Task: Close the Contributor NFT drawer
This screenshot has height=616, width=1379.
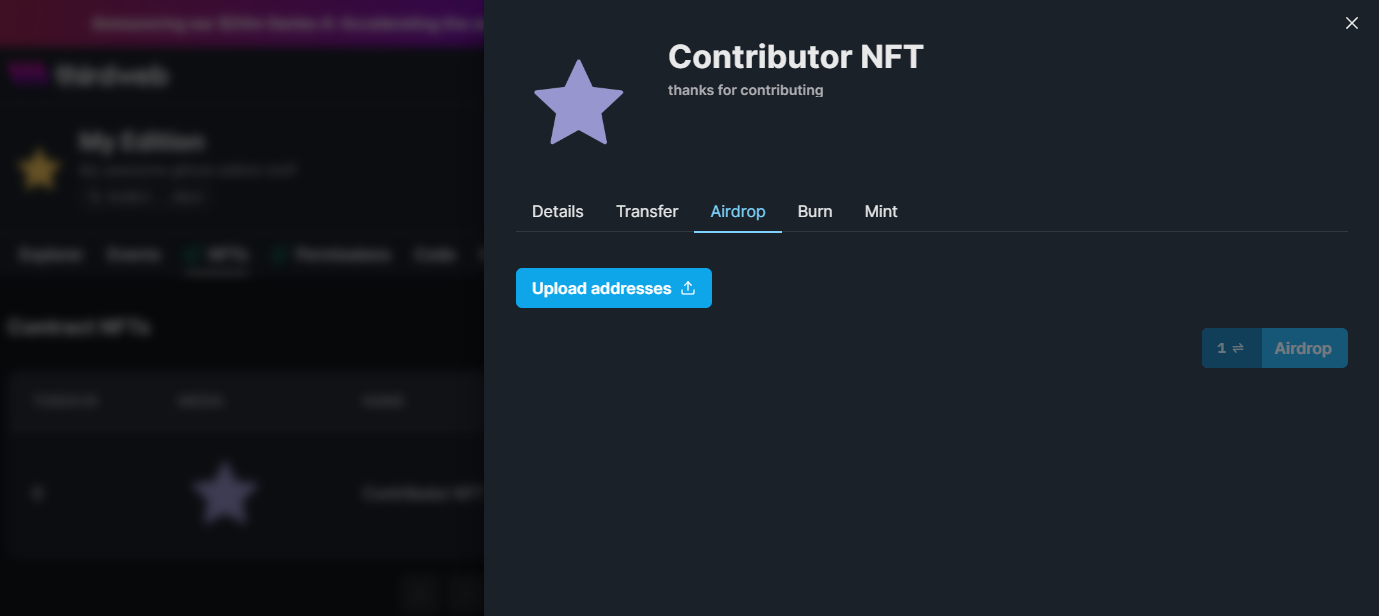Action: [x=1351, y=23]
